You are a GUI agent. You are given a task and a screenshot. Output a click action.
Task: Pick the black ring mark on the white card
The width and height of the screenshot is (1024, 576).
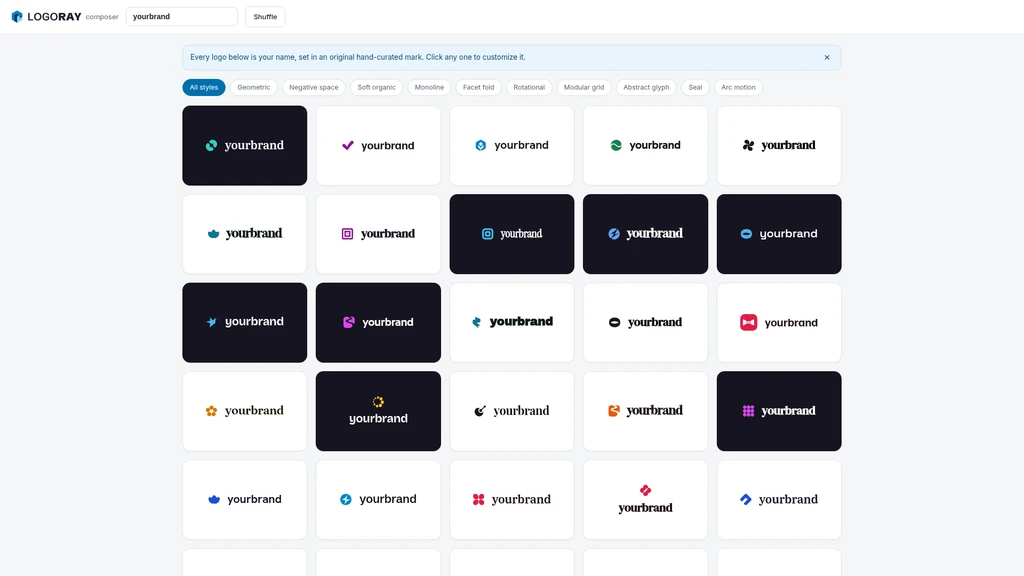point(615,323)
